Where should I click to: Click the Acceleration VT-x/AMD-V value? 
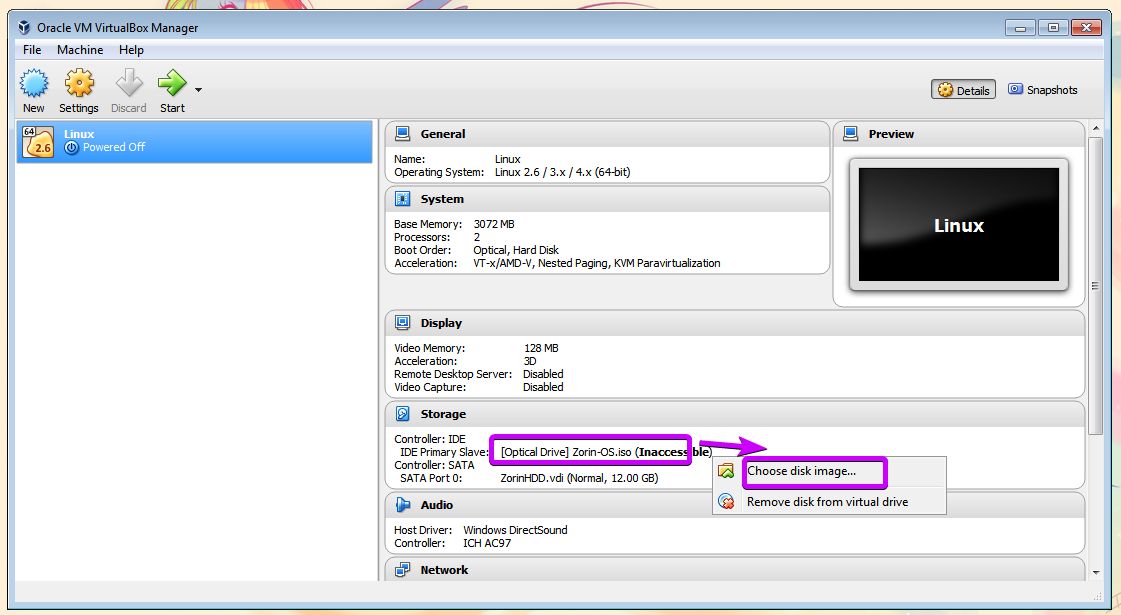tap(597, 263)
